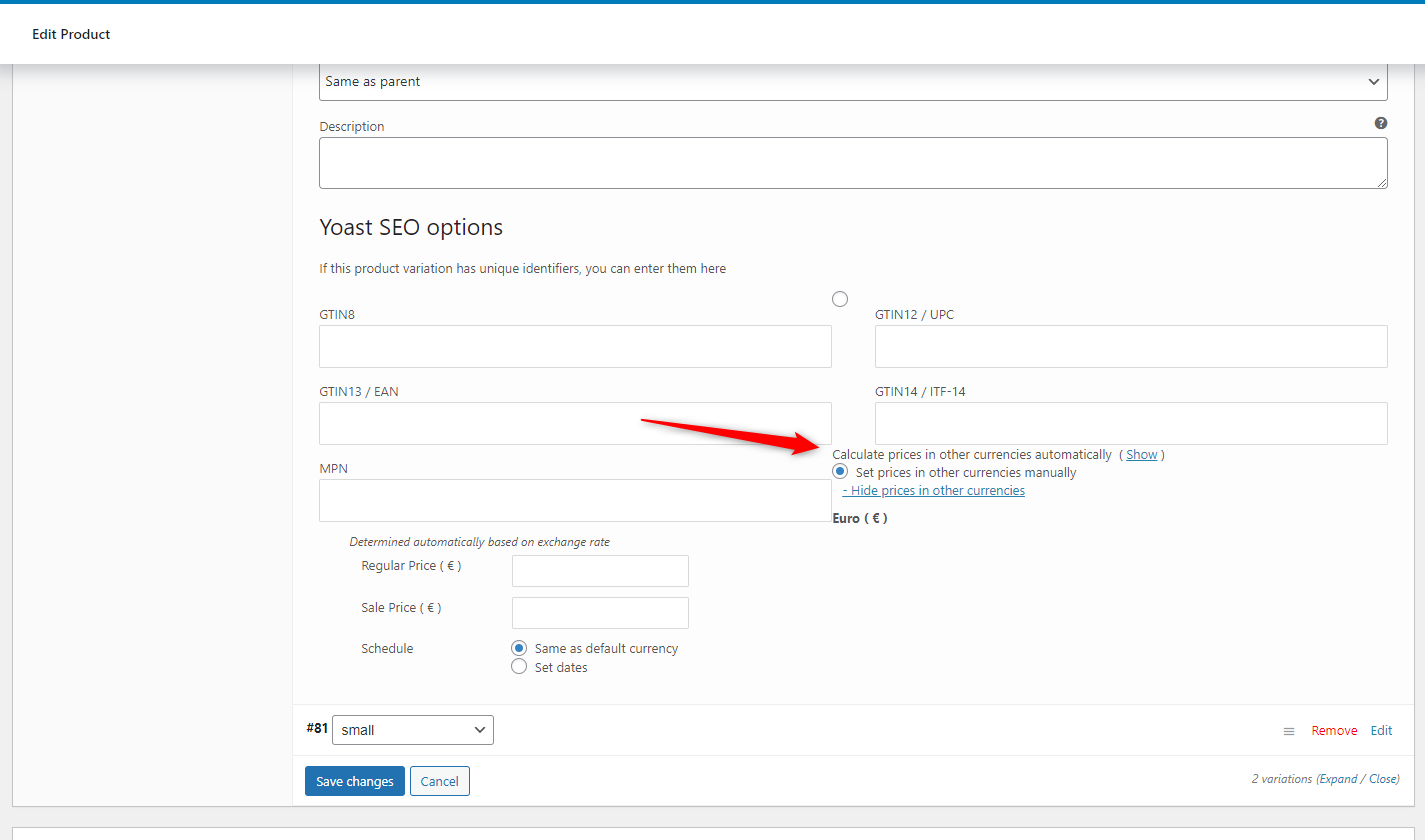Click the GTIN14 / ITF-14 input field
This screenshot has height=840, width=1425.
coord(1131,423)
